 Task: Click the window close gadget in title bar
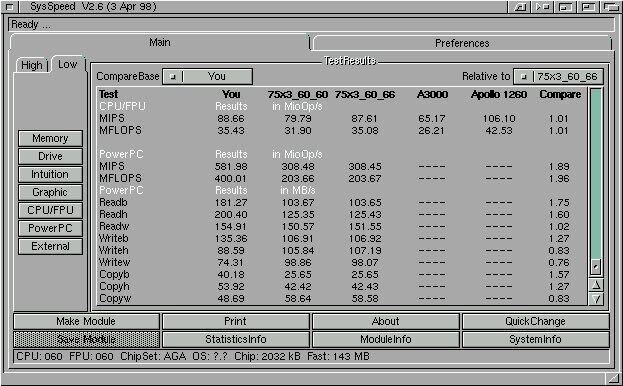[x=10, y=7]
